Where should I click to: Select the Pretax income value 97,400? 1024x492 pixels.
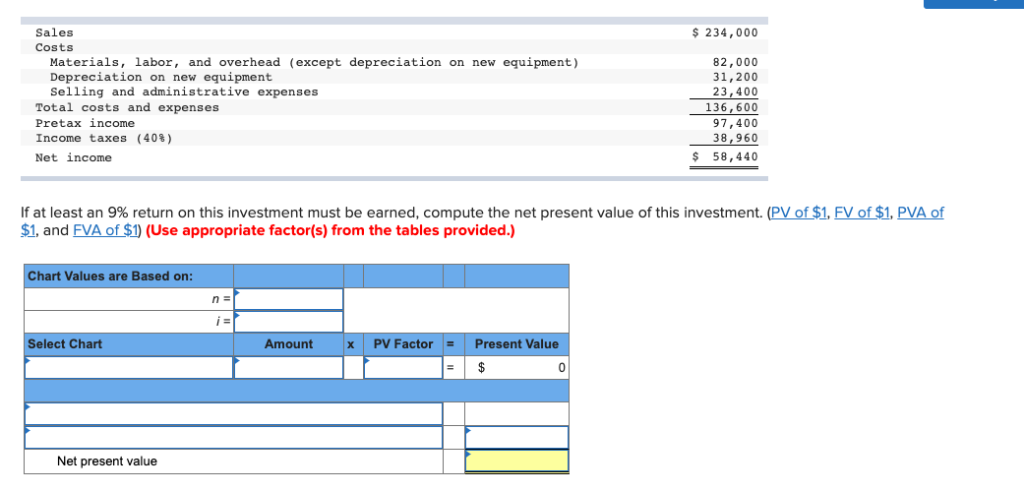pyautogui.click(x=735, y=123)
